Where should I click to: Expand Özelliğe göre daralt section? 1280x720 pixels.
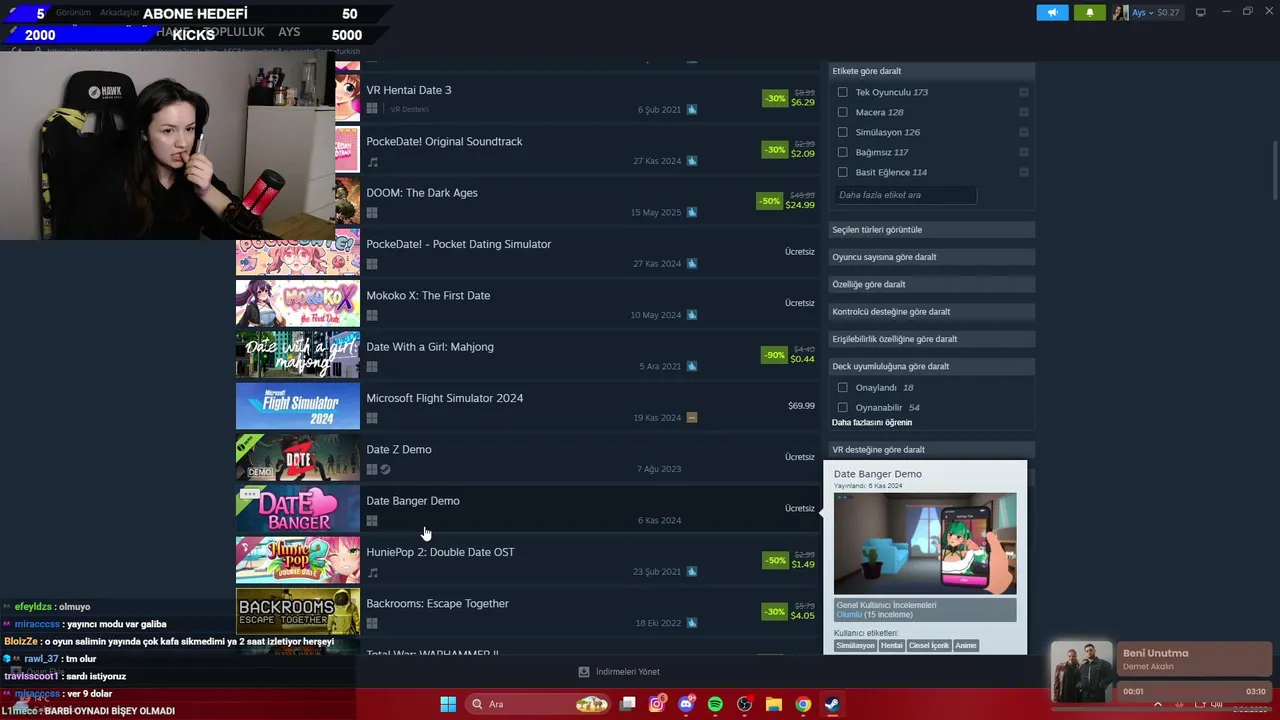(931, 284)
